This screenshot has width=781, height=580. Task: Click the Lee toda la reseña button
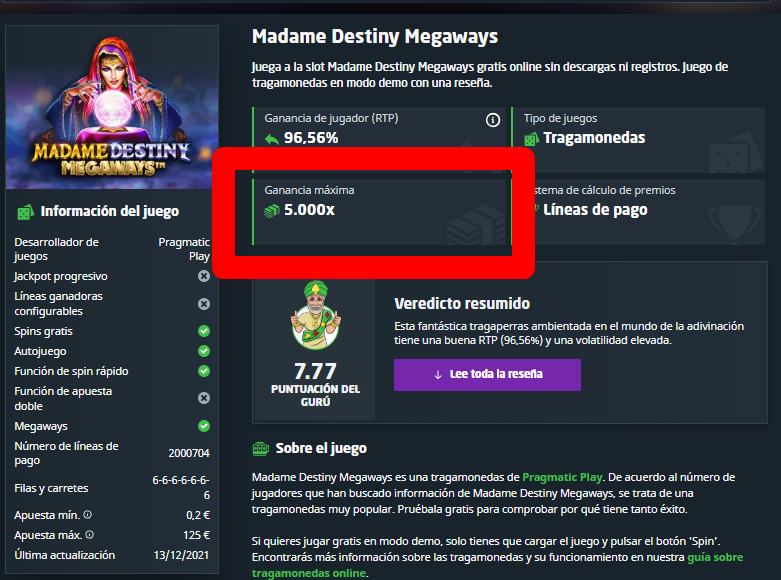click(x=487, y=375)
